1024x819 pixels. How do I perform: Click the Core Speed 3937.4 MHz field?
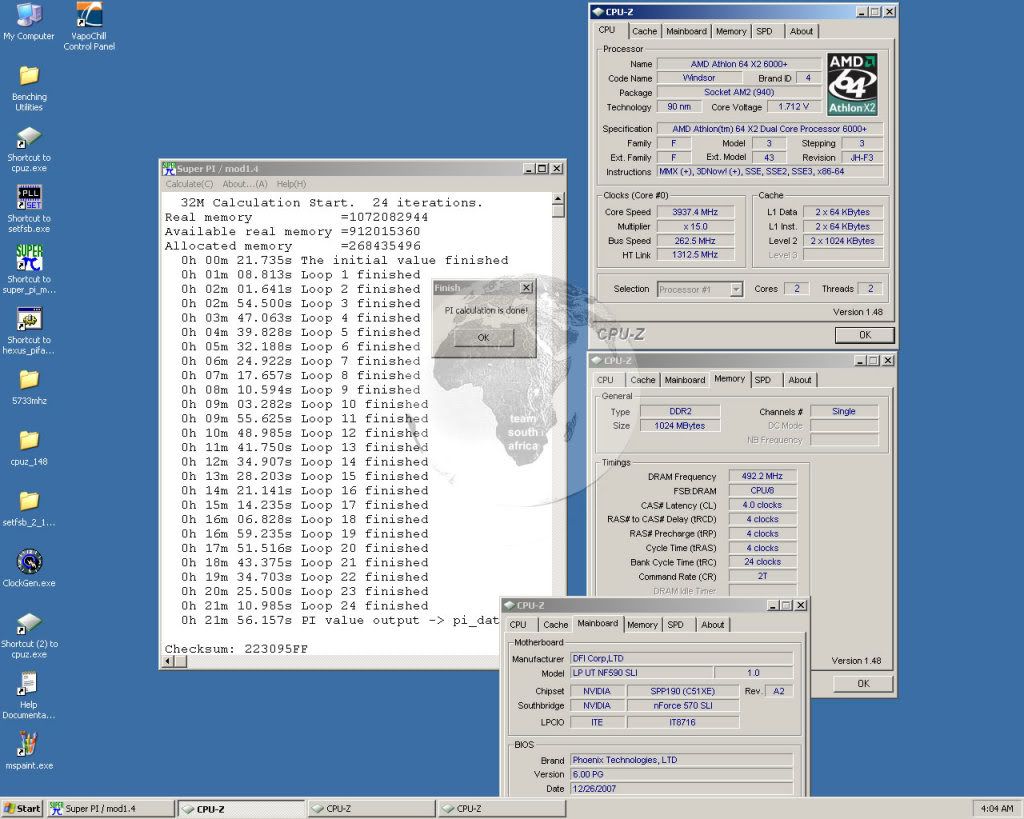click(695, 212)
